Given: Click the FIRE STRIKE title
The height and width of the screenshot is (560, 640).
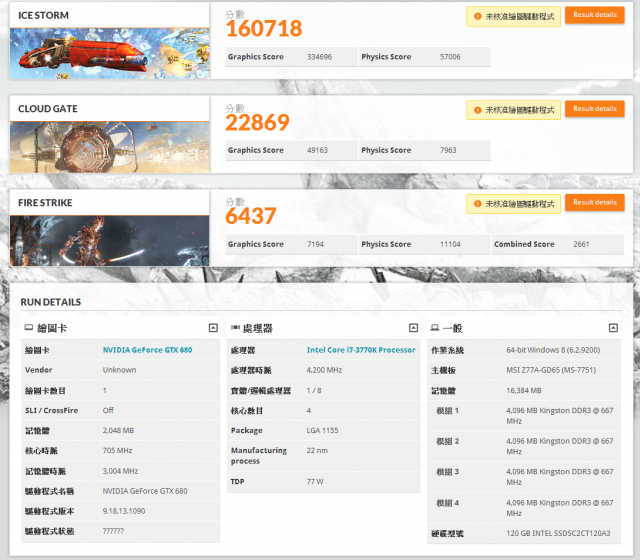Looking at the screenshot, I should point(45,203).
